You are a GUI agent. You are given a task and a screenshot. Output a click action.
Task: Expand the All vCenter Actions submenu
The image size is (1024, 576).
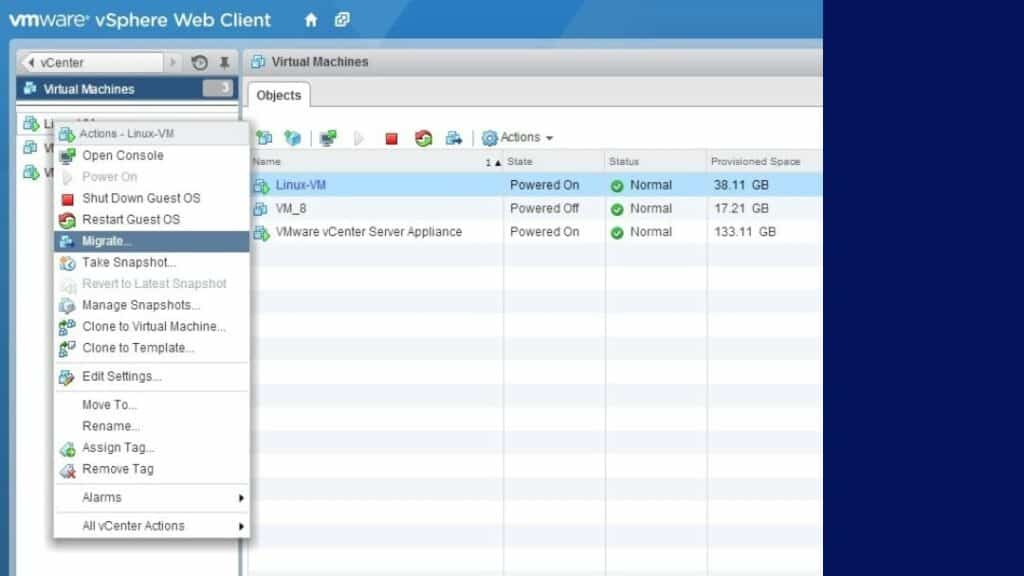click(x=151, y=525)
